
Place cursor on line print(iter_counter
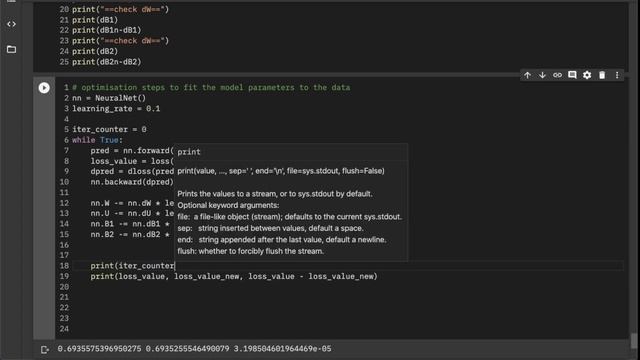[133, 266]
